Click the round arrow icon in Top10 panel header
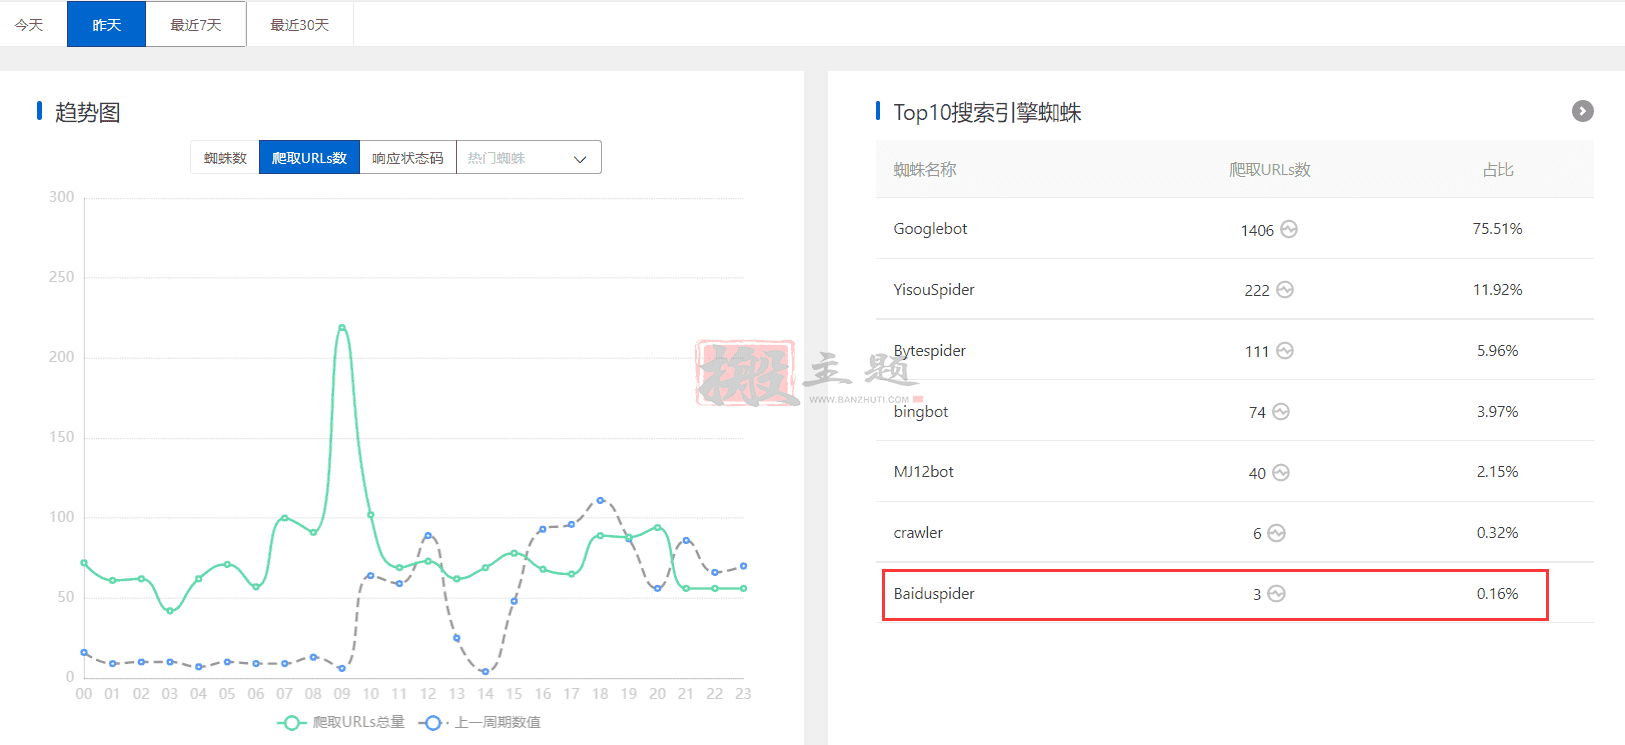Viewport: 1625px width, 745px height. (x=1582, y=111)
